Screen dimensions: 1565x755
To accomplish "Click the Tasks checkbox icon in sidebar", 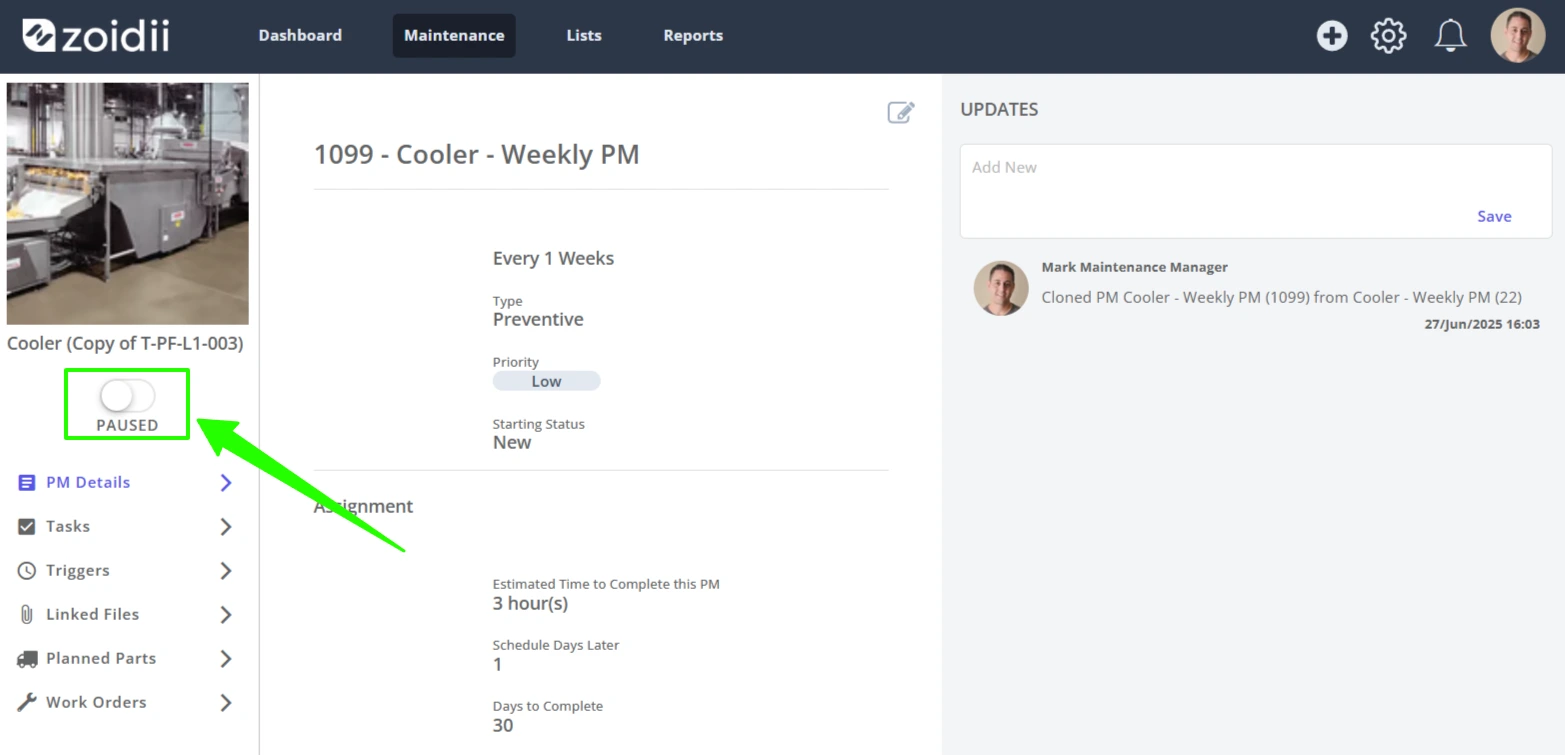I will [27, 526].
